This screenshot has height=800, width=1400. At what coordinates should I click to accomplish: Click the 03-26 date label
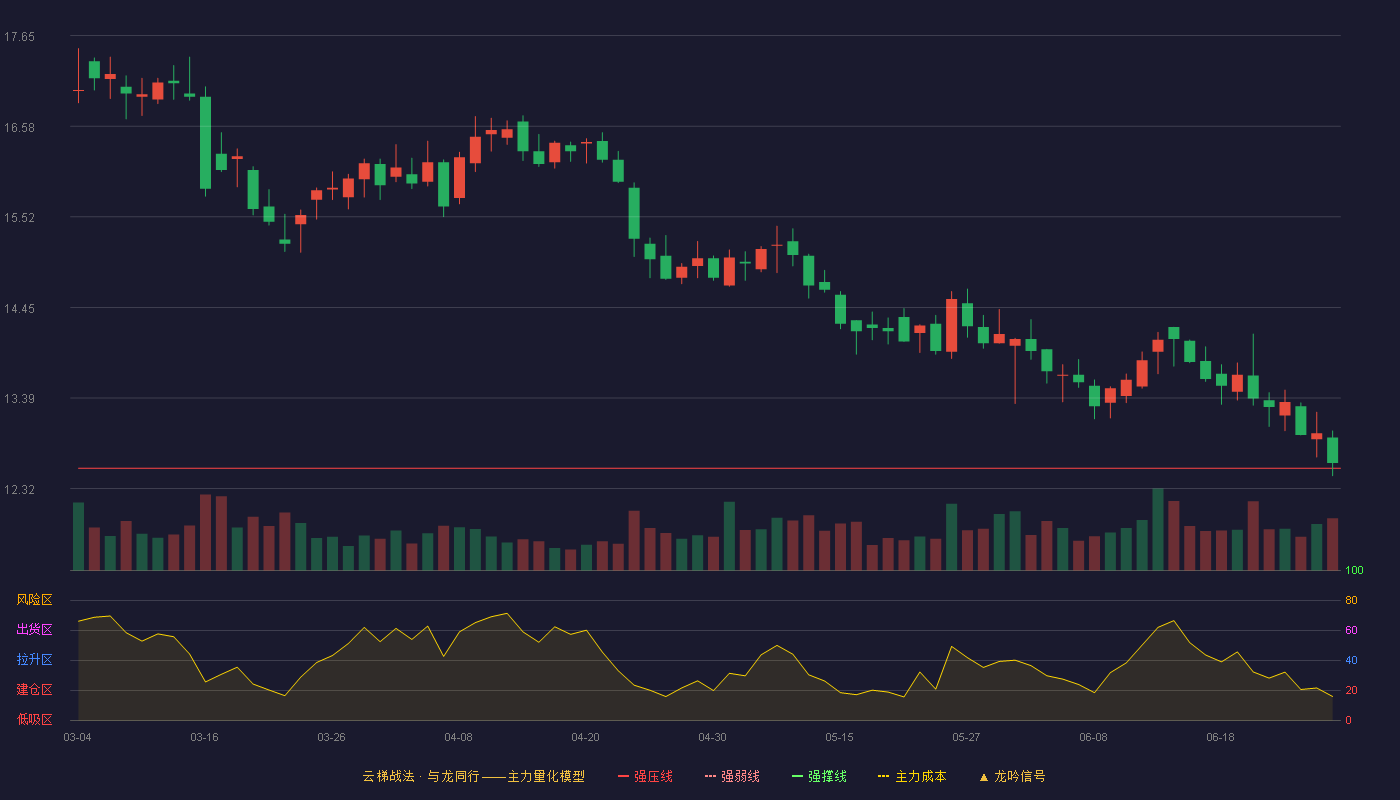331,737
